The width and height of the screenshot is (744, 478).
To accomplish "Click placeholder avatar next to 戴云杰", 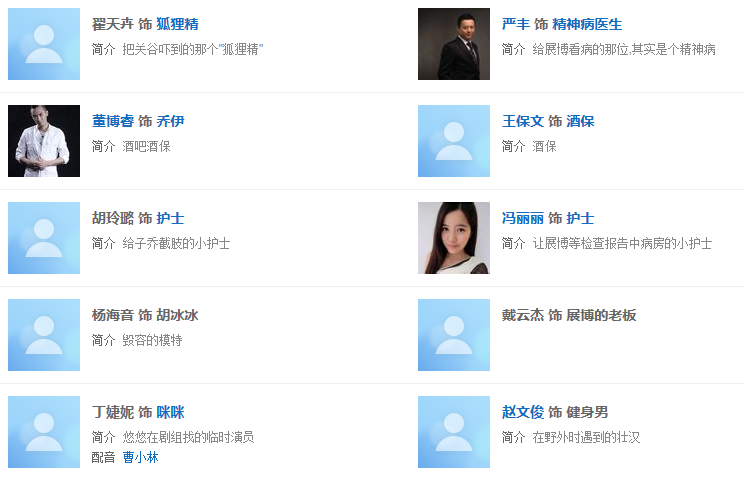I will 454,335.
